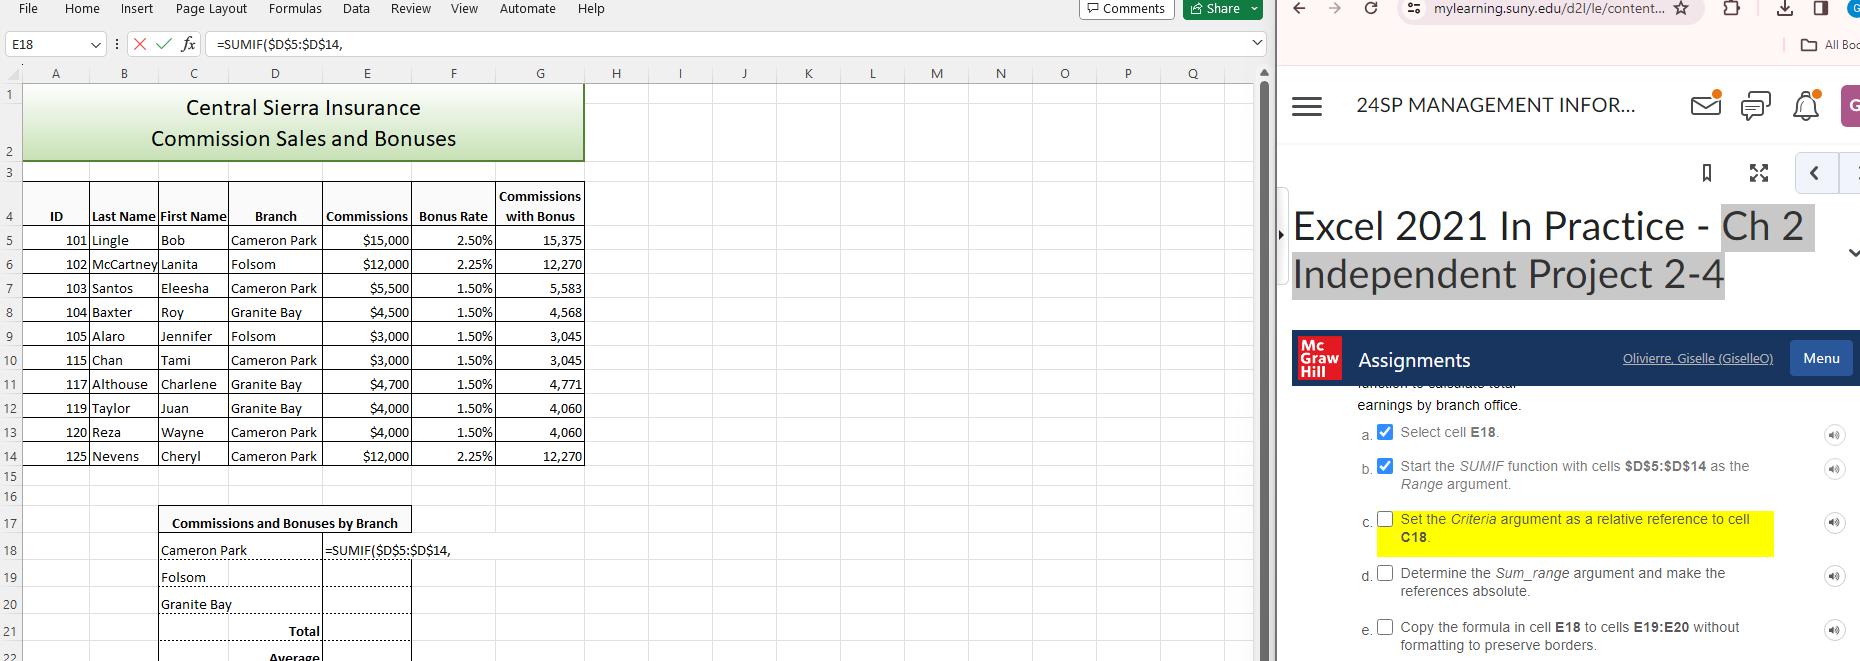The height and width of the screenshot is (661, 1860).
Task: Confirm formula with the checkmark Enter icon
Action: [164, 44]
